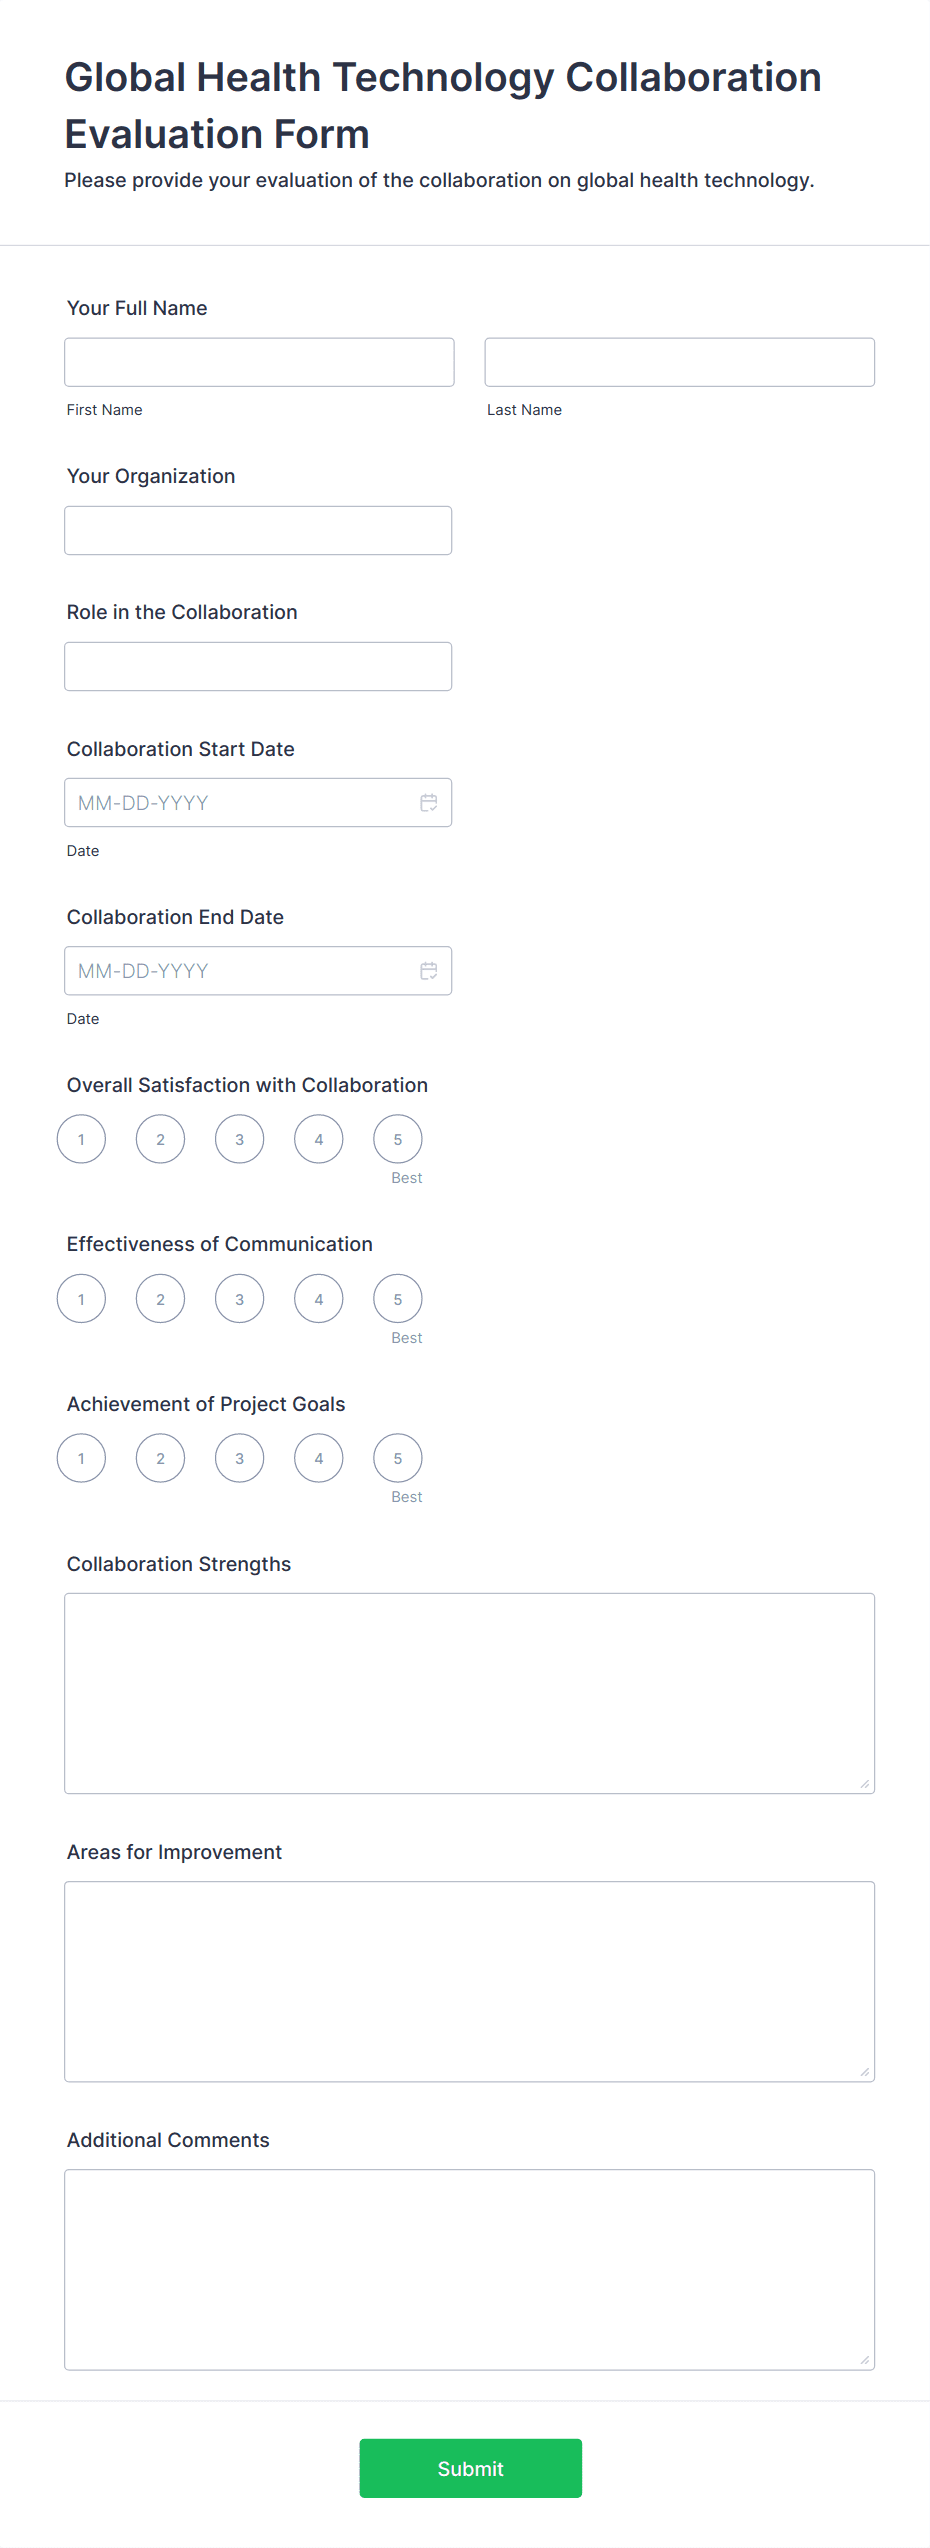This screenshot has width=930, height=2548.
Task: Select 1 for Overall Satisfaction with Collaboration
Action: click(x=82, y=1140)
